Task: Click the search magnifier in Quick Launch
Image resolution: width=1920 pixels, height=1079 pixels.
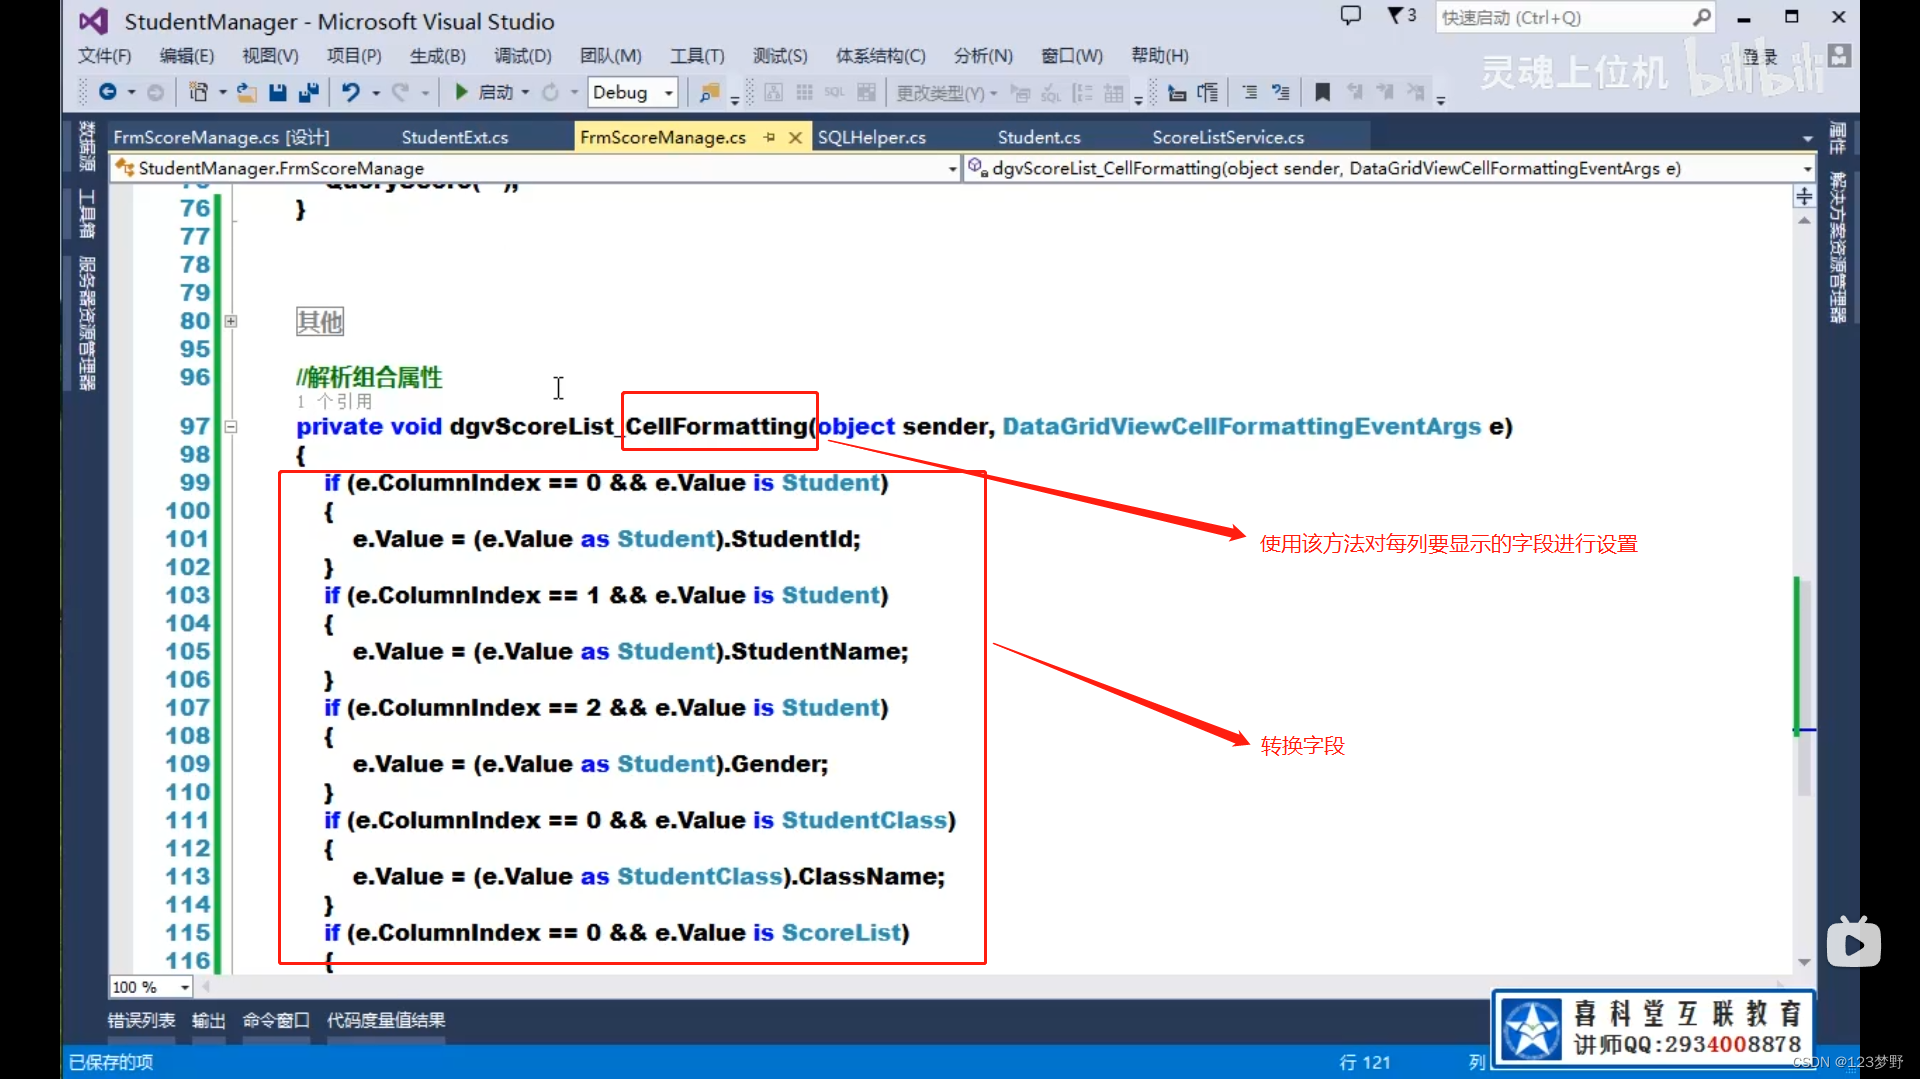Action: (1702, 17)
